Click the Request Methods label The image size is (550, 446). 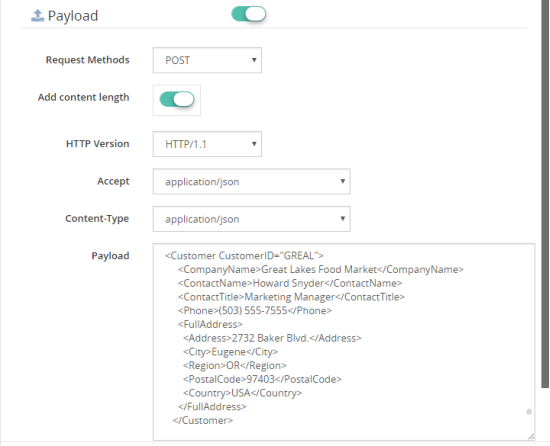88,60
